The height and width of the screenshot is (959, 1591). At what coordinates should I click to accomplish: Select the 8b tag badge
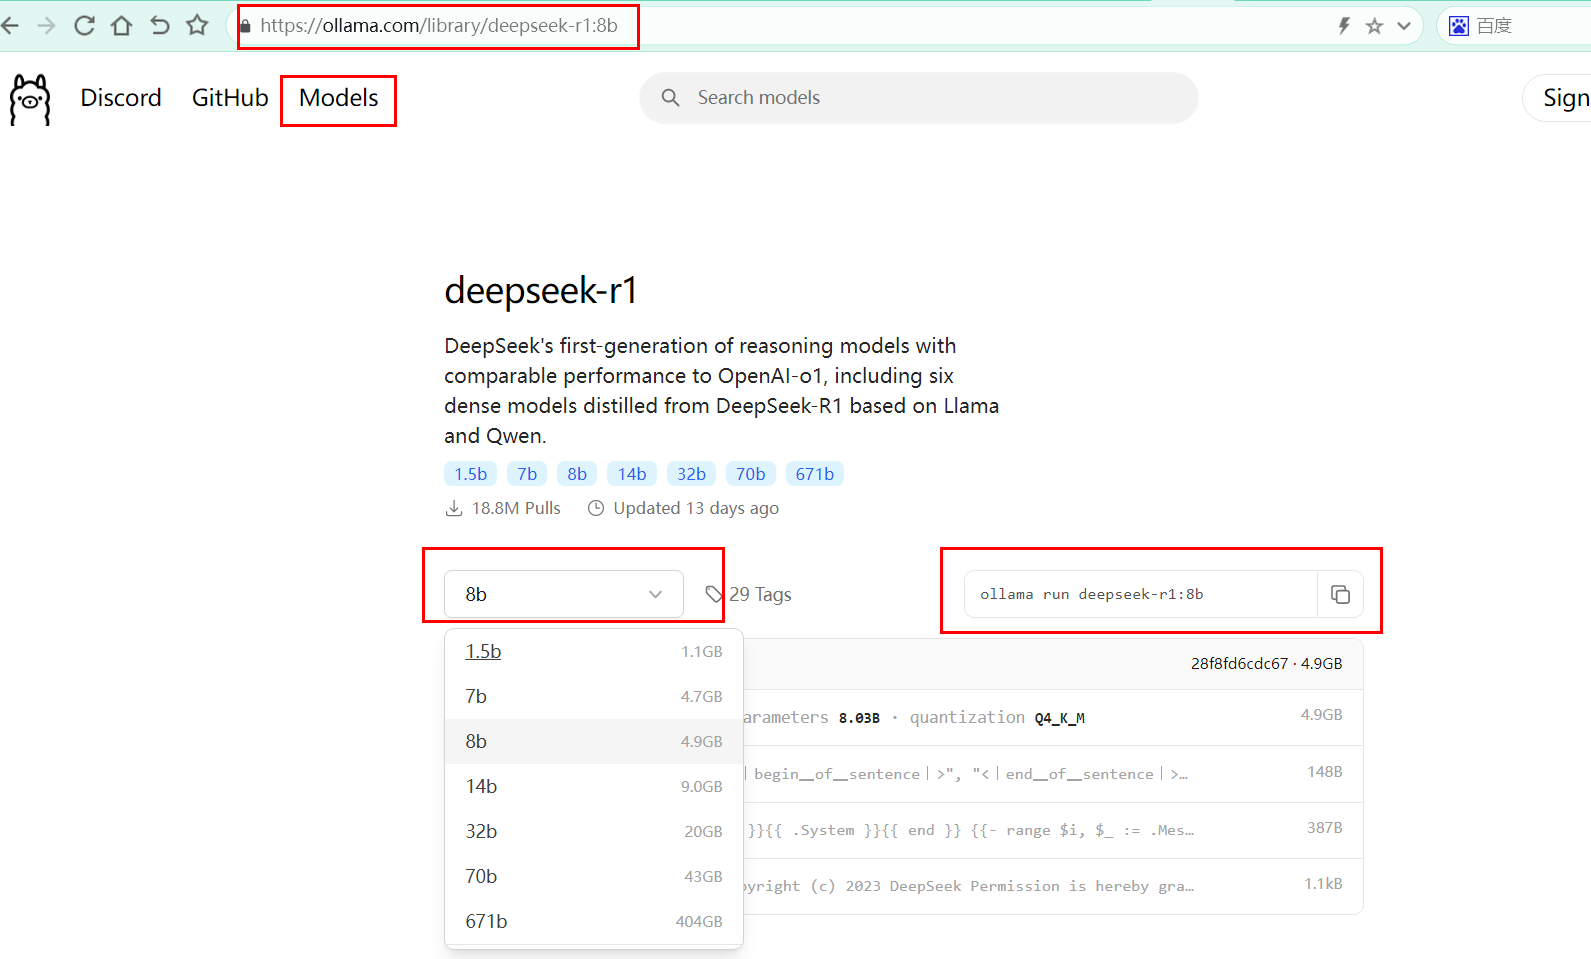coord(577,474)
